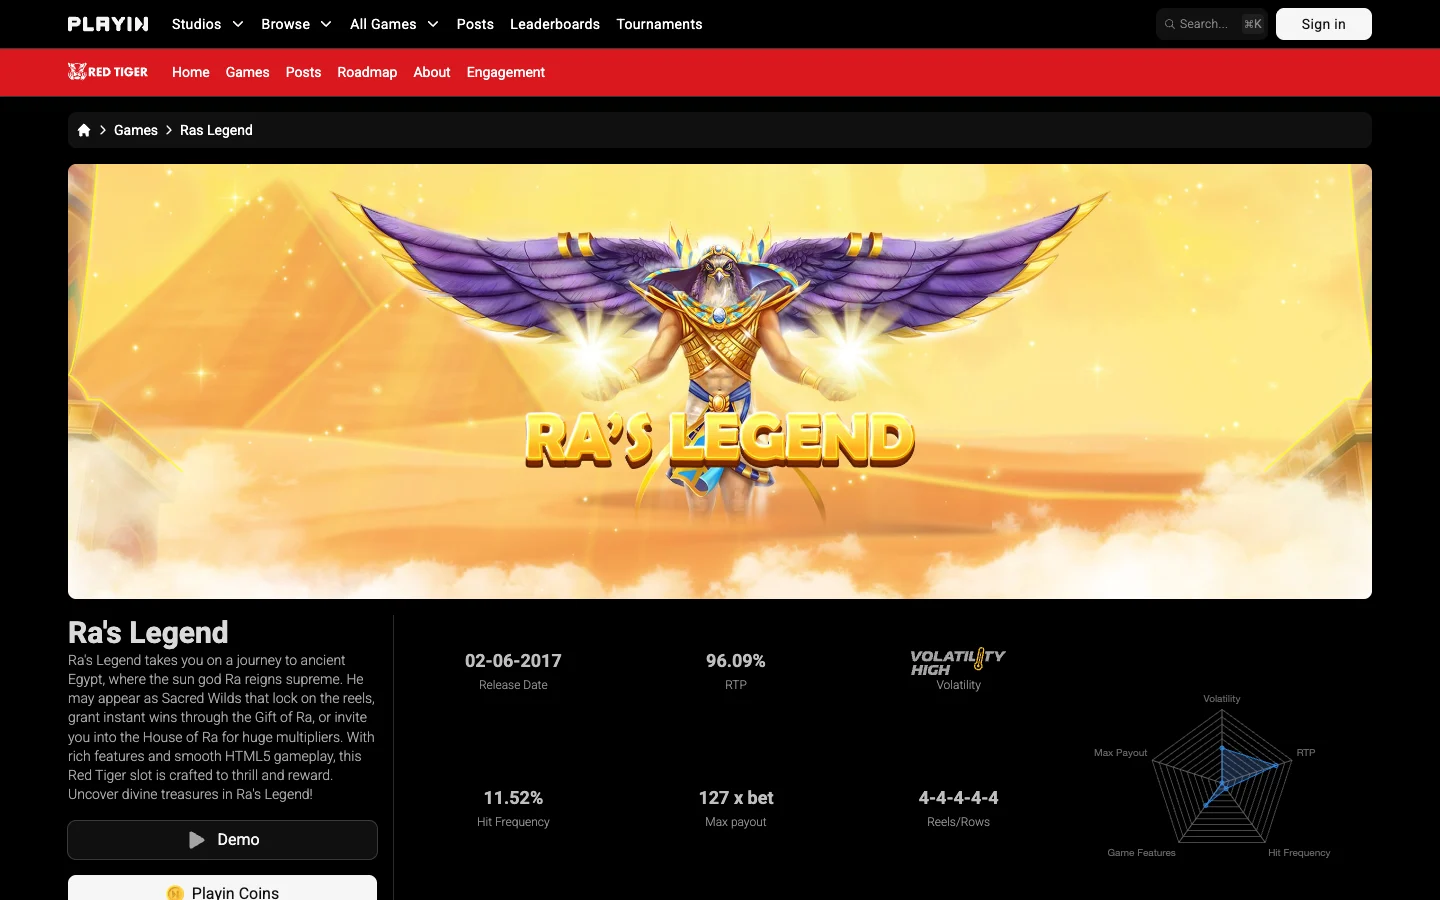Image resolution: width=1440 pixels, height=900 pixels.
Task: Click the Max Payout radar chart label
Action: pyautogui.click(x=1120, y=753)
